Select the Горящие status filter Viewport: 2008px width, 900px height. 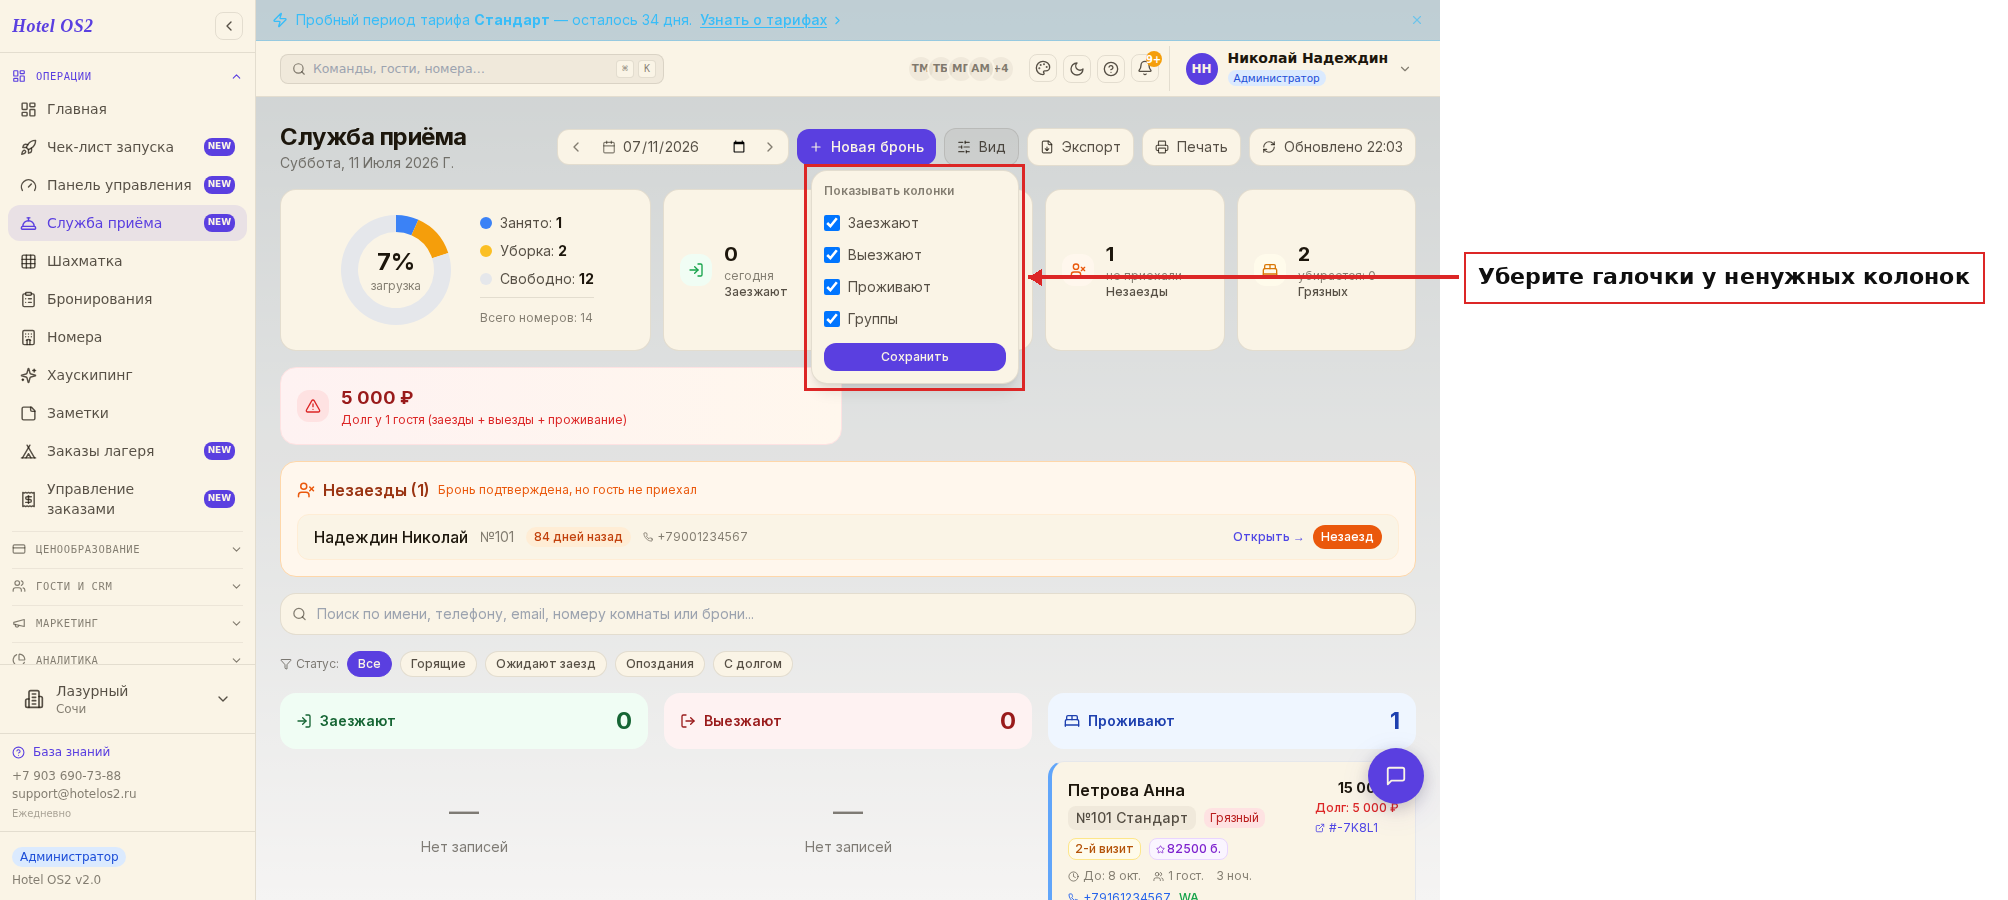(438, 664)
